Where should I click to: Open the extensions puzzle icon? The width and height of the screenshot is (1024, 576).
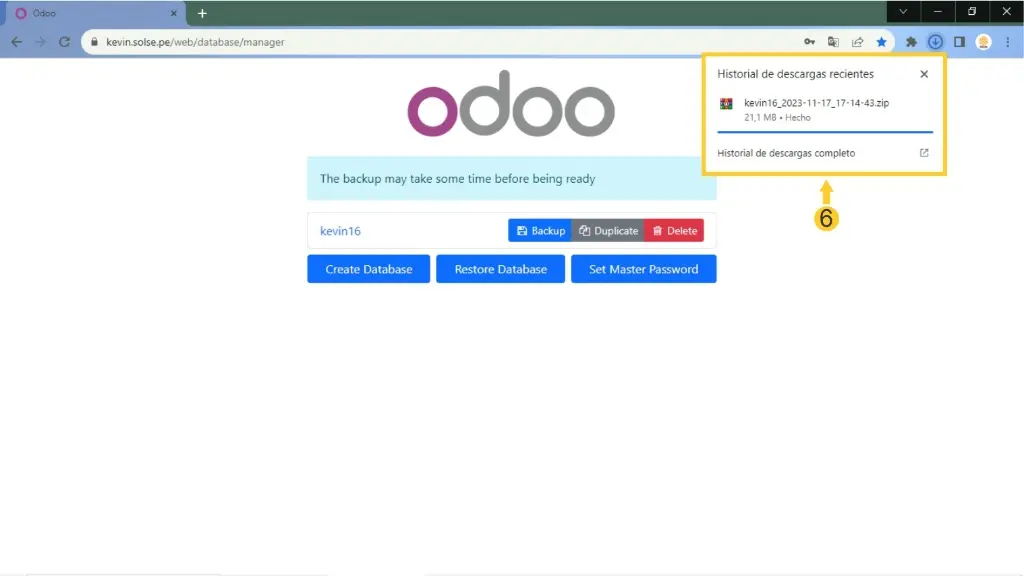click(x=911, y=42)
